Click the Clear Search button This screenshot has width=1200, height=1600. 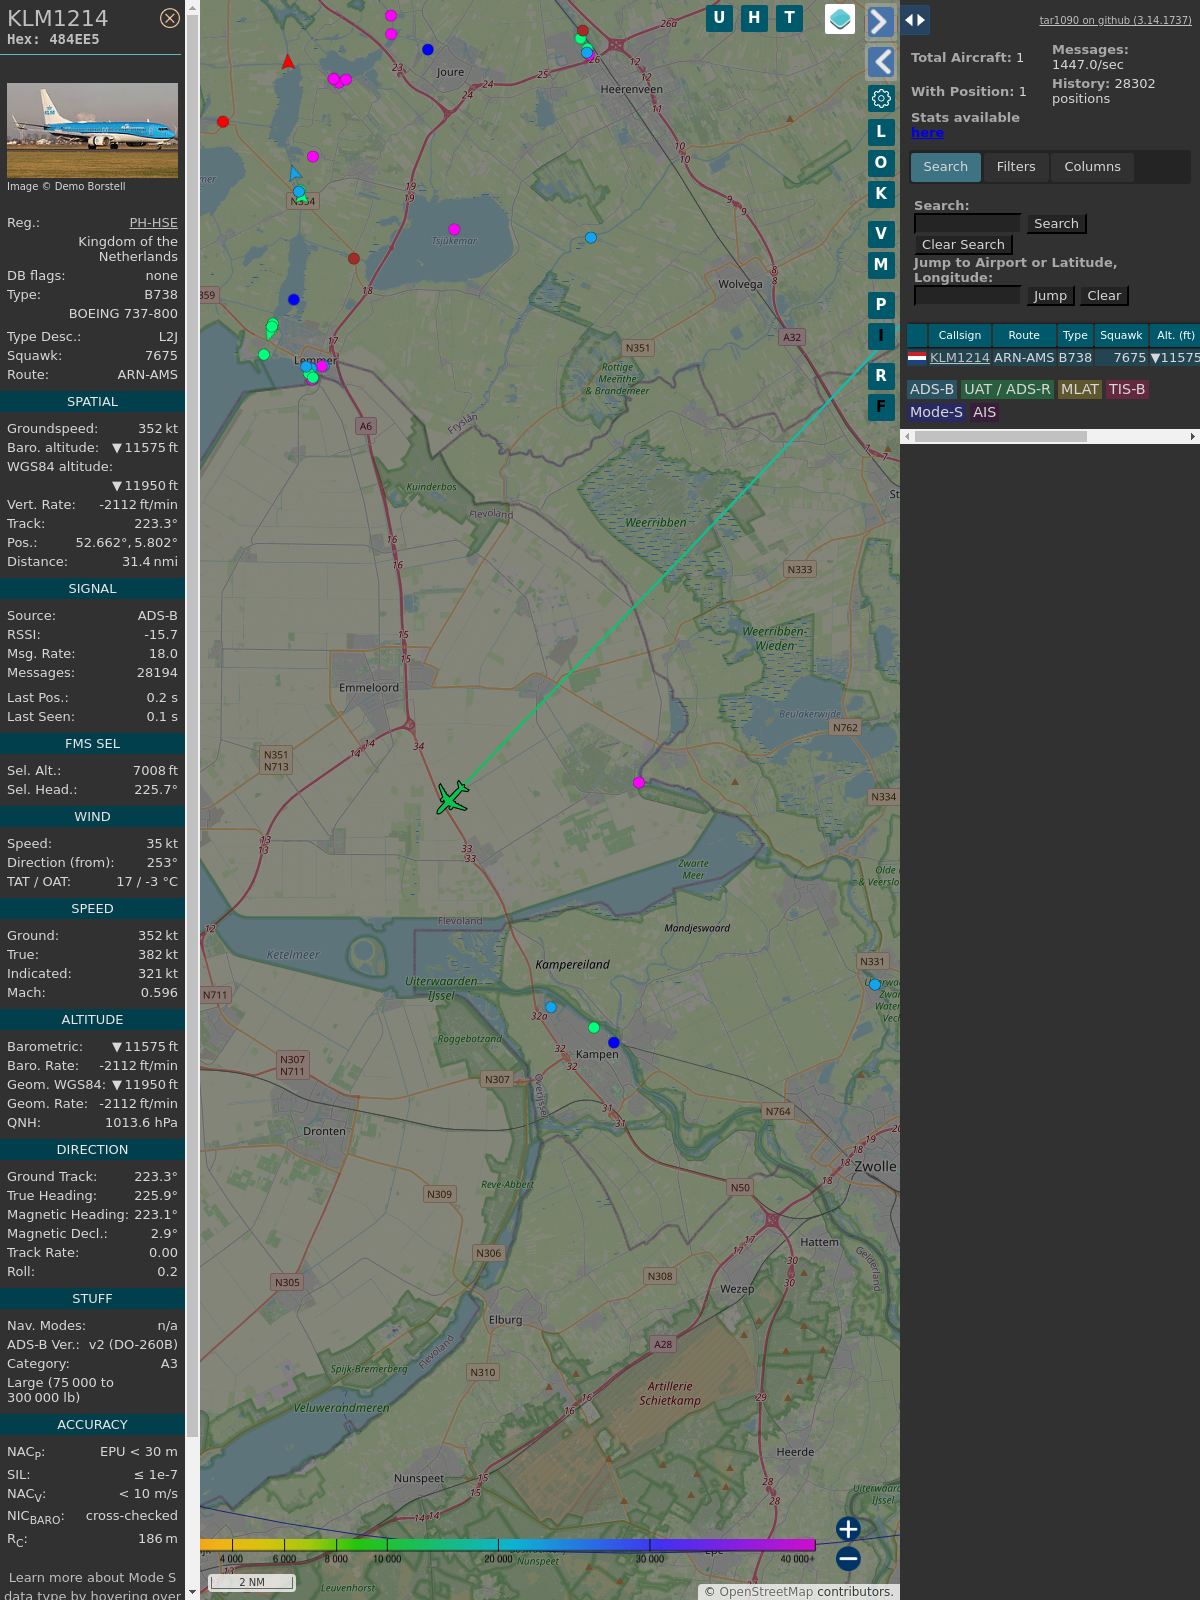tap(963, 245)
